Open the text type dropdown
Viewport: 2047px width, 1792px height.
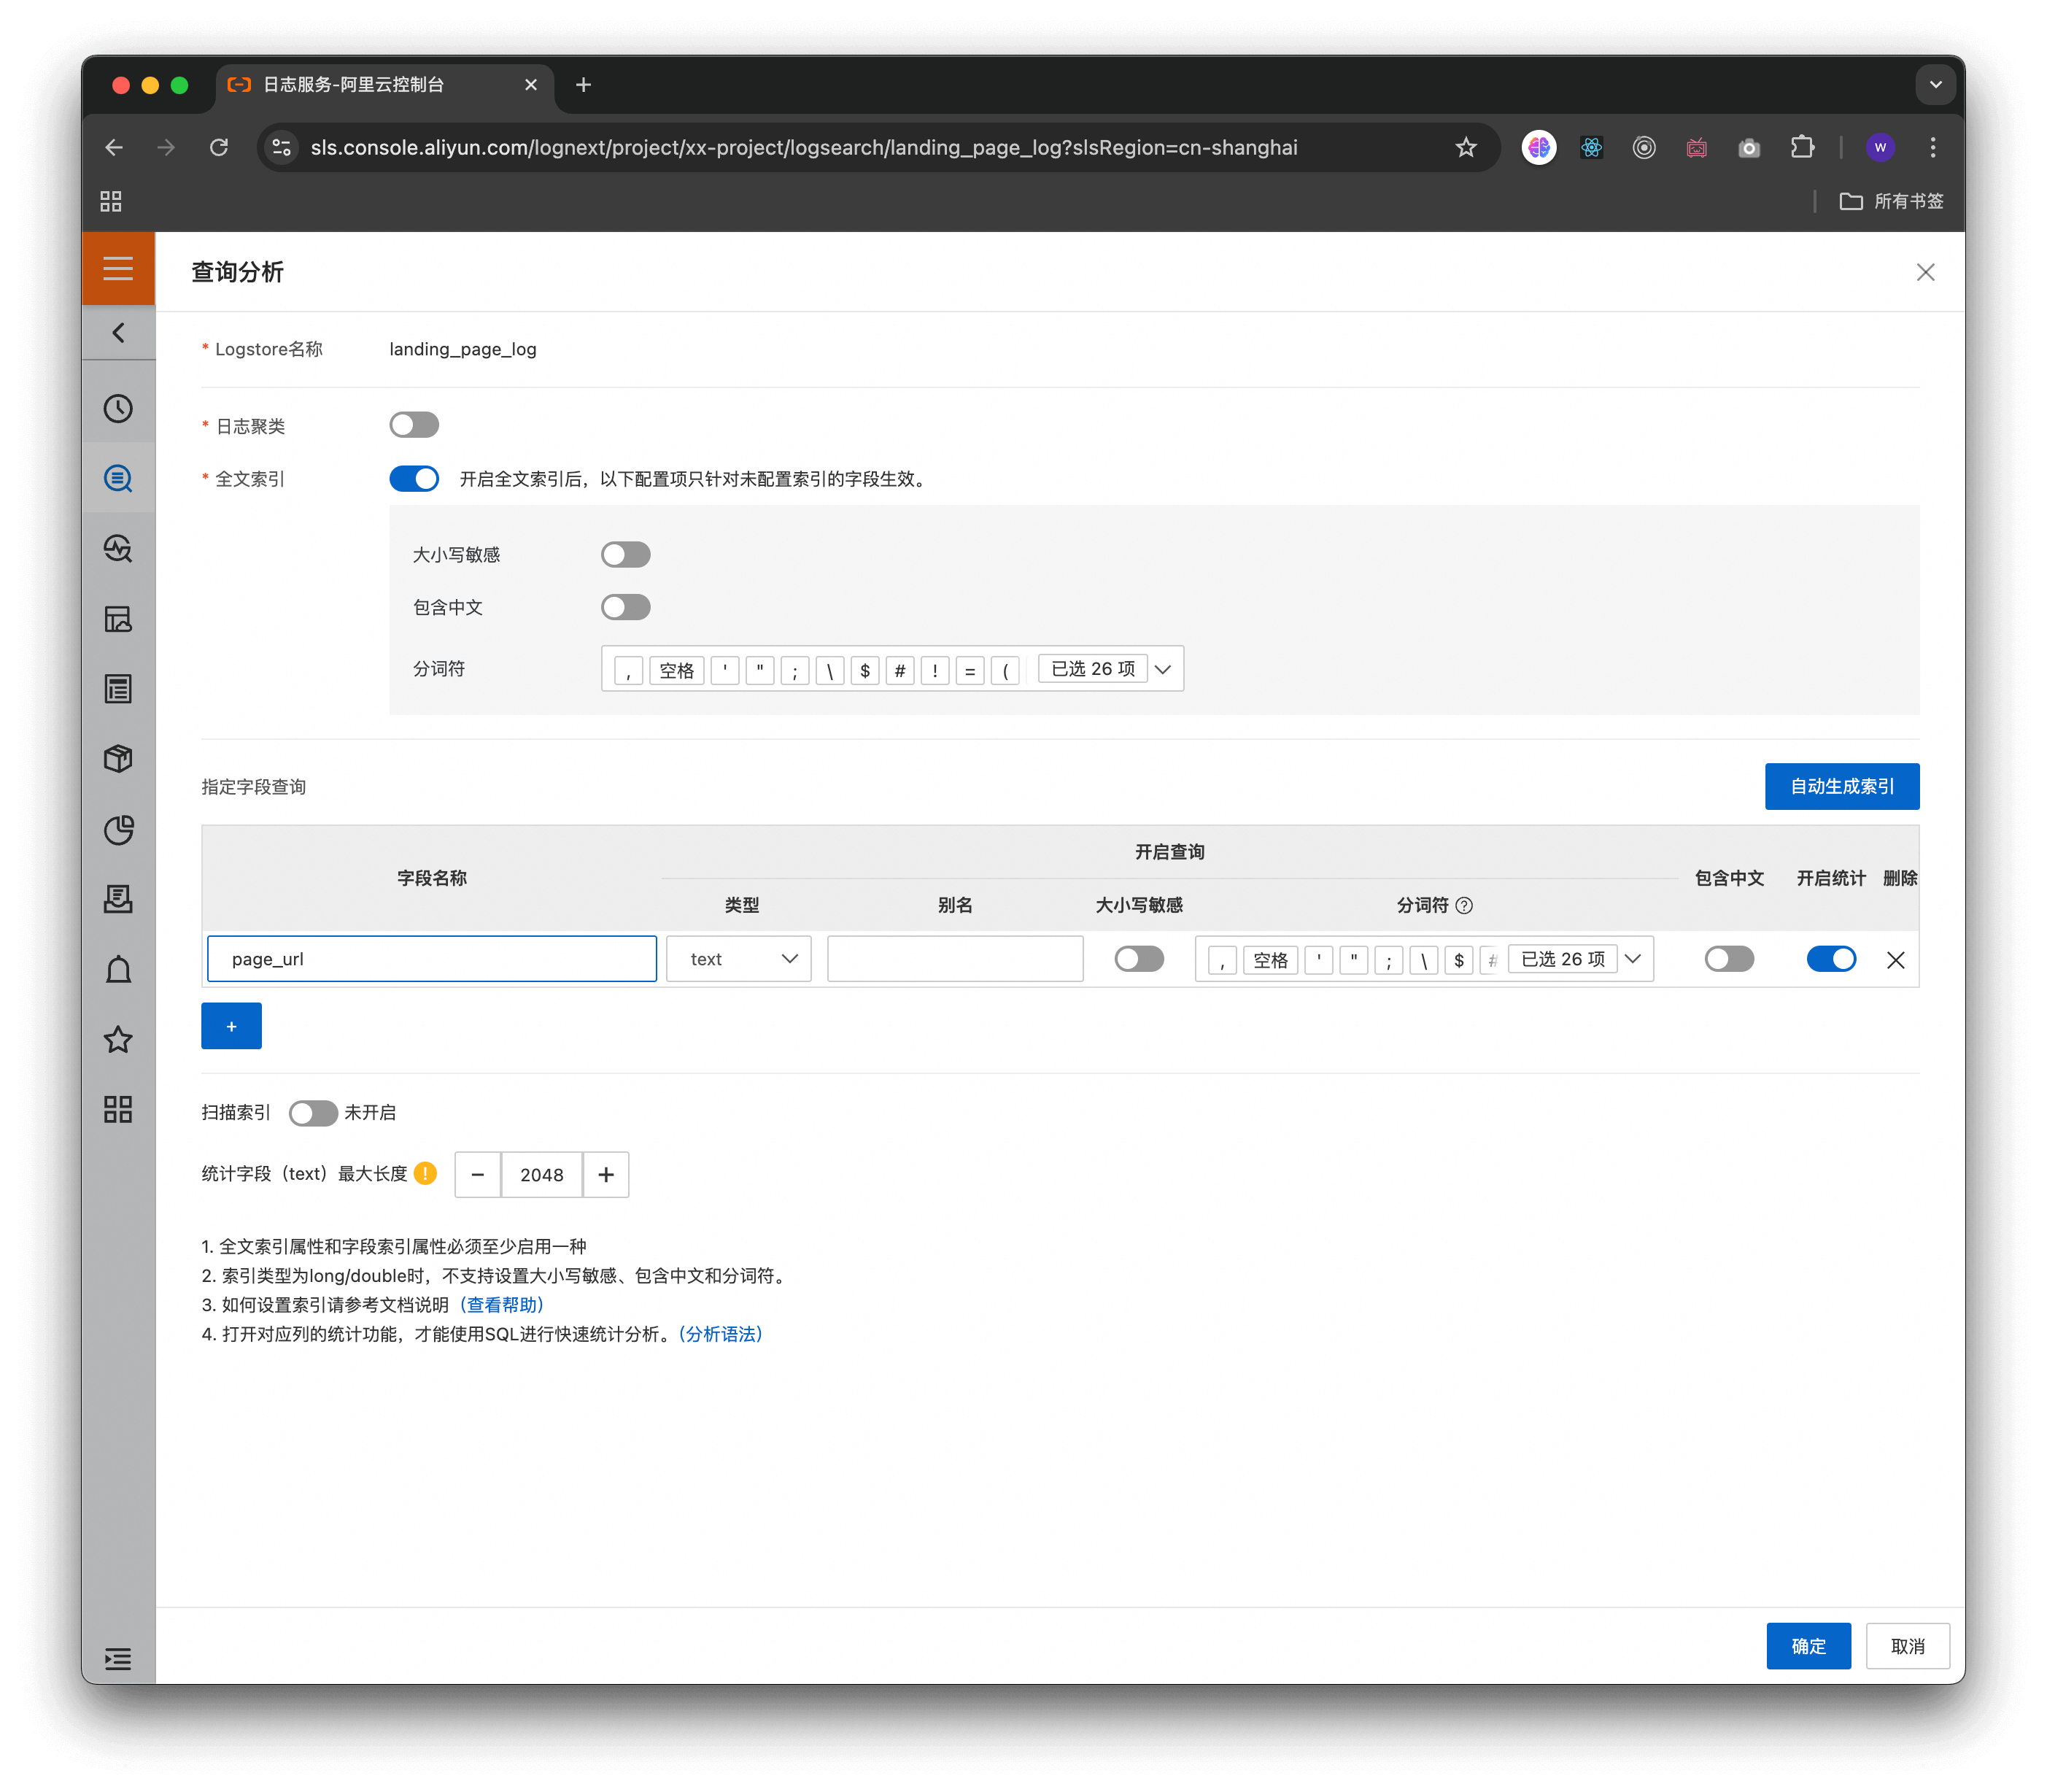tap(739, 959)
